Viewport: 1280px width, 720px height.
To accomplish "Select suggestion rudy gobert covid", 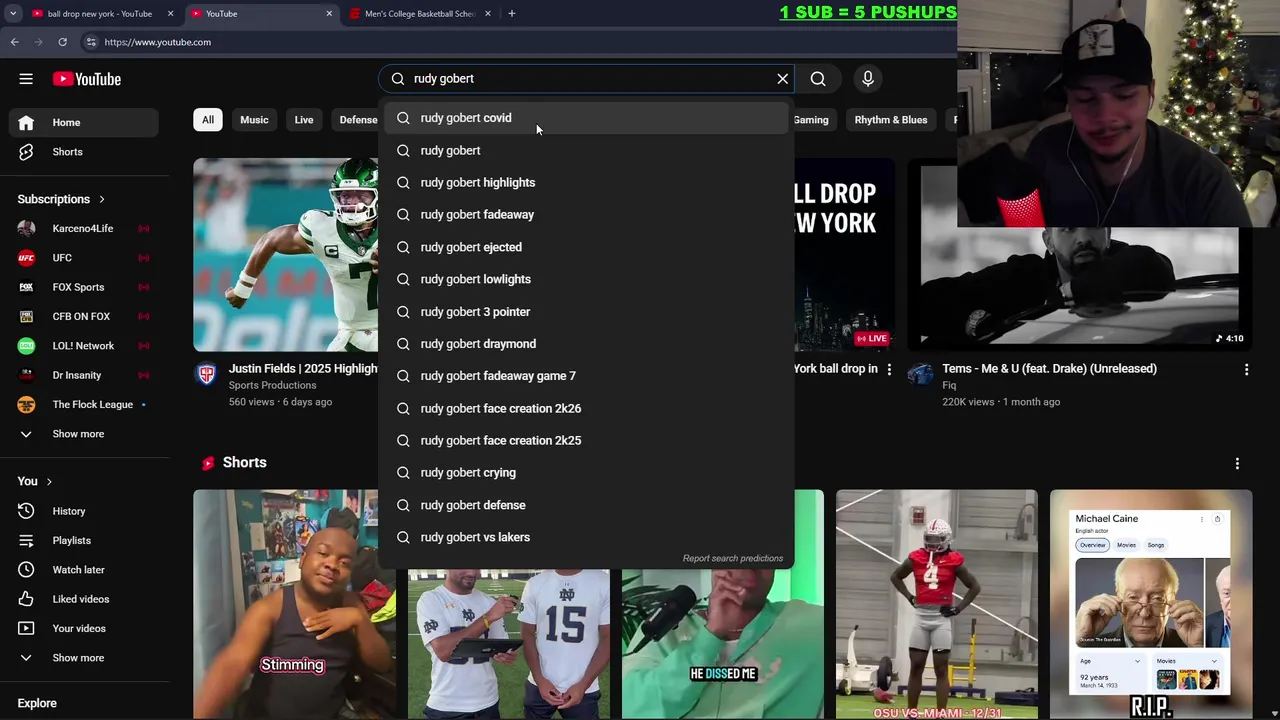I will (586, 118).
